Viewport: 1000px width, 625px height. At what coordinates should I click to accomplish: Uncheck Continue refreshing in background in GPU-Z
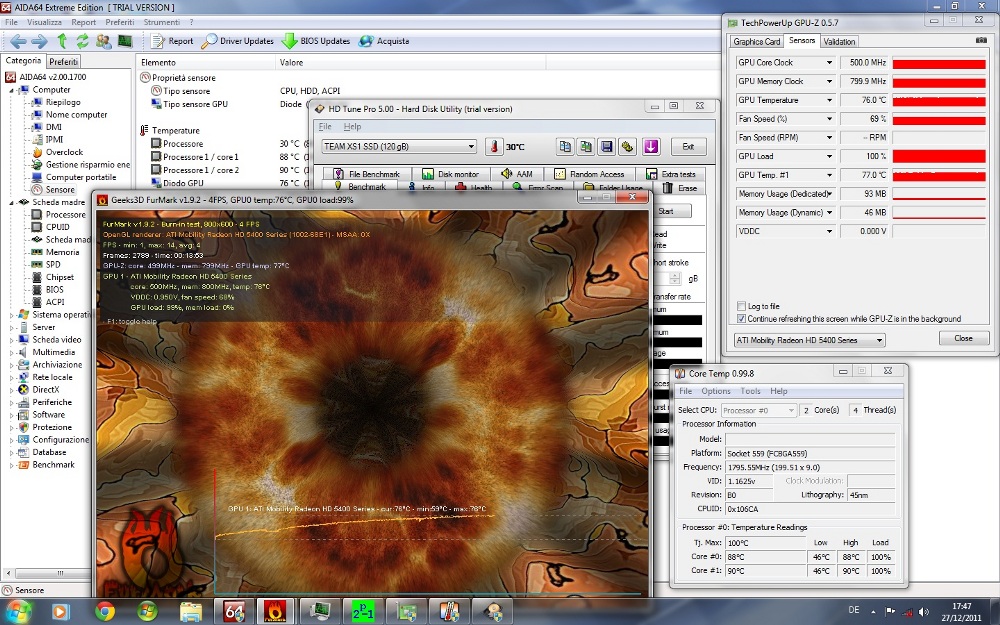(741, 319)
